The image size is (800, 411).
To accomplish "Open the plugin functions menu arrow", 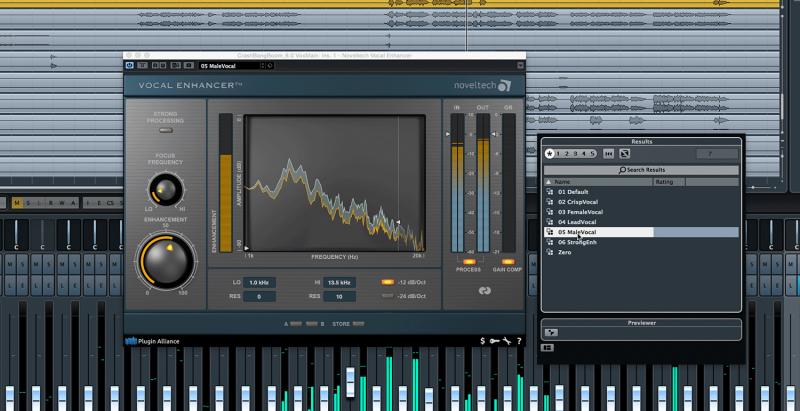I will tap(520, 65).
